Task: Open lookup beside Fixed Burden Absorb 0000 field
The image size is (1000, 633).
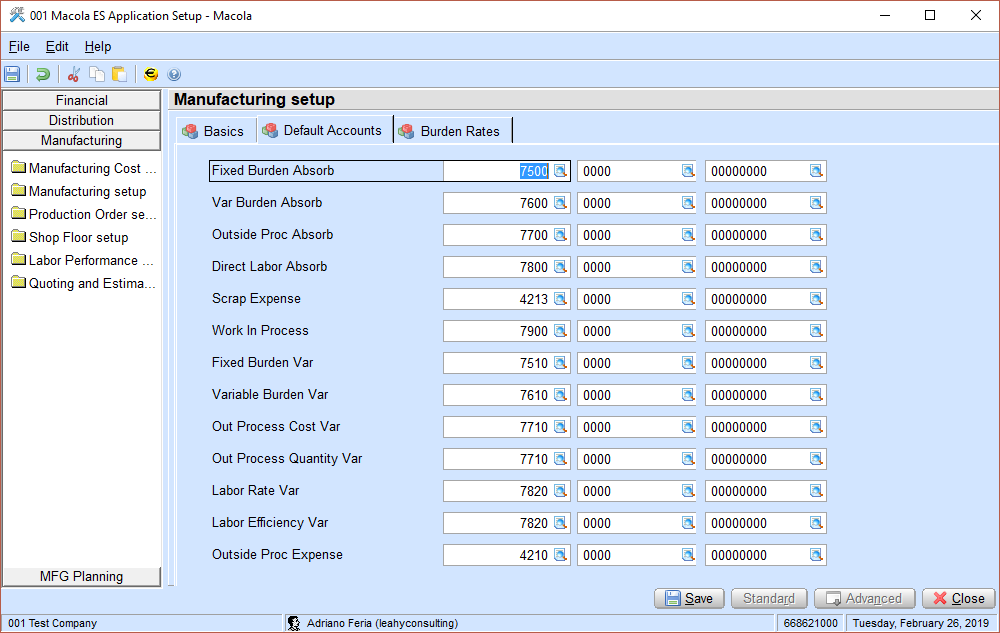Action: pyautogui.click(x=688, y=171)
